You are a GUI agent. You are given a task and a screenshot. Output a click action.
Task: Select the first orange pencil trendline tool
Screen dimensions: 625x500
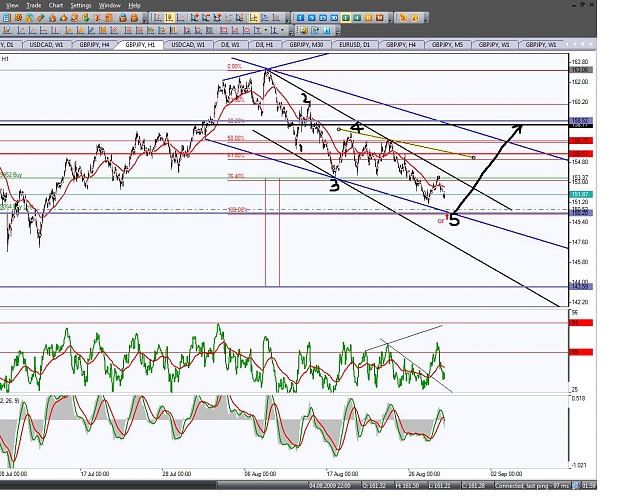coord(69,30)
